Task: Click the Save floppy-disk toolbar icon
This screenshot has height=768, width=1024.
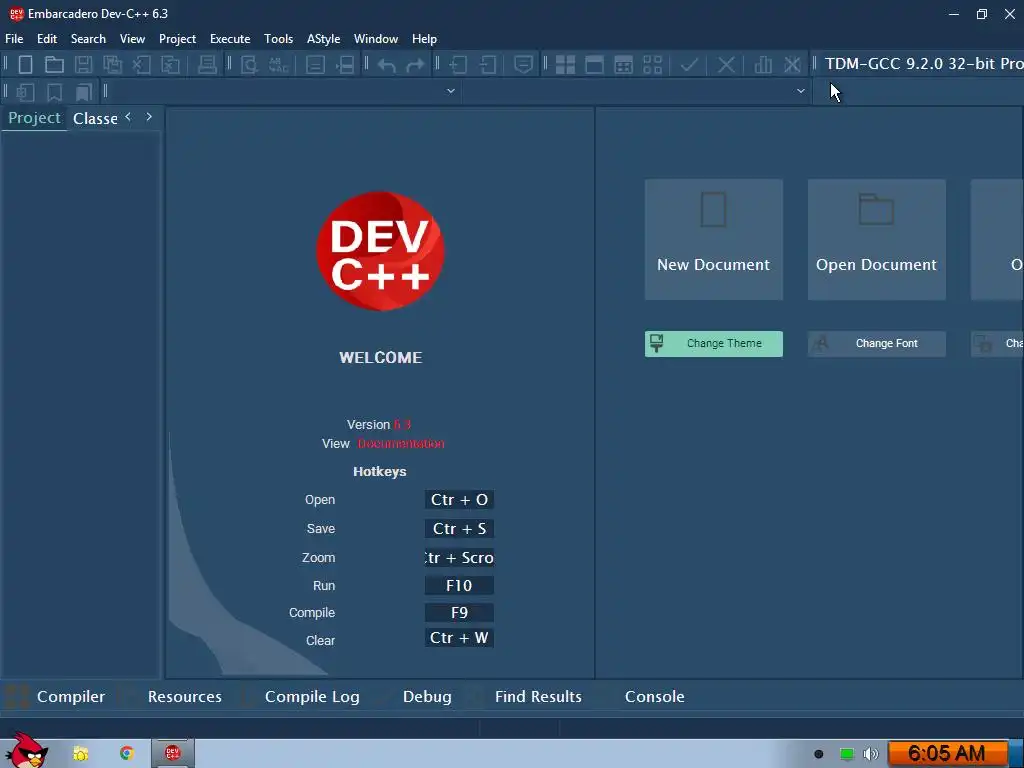Action: pyautogui.click(x=84, y=65)
